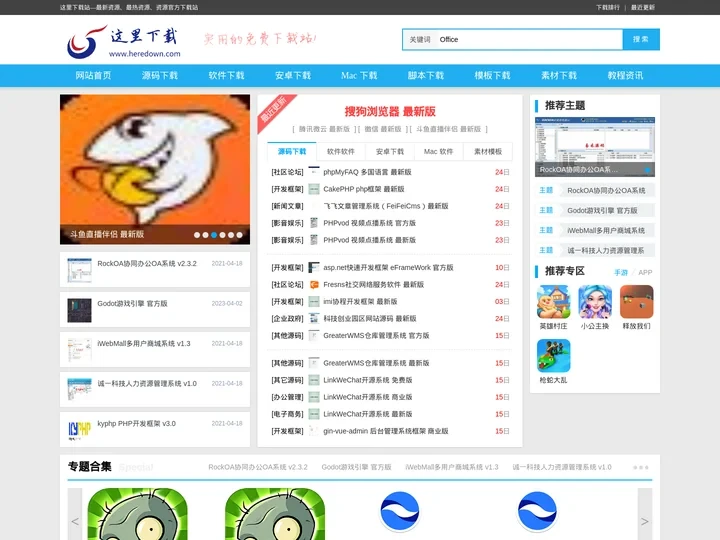
Task: Switch to the 手游 tab in 推荐专区
Action: pos(621,272)
